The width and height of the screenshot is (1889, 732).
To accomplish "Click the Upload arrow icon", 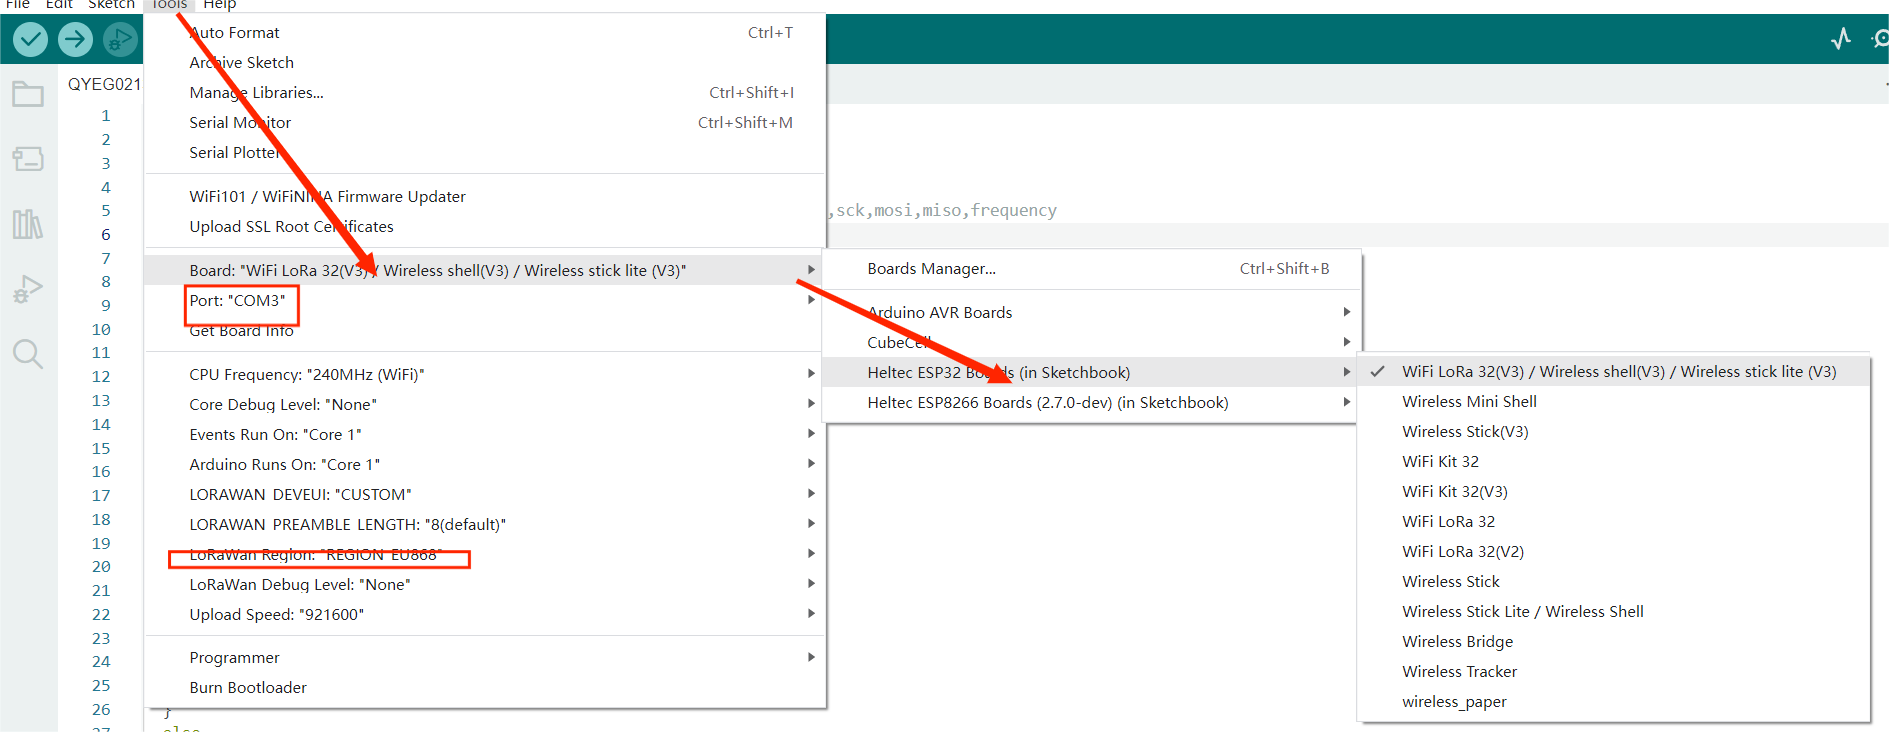I will 75,39.
